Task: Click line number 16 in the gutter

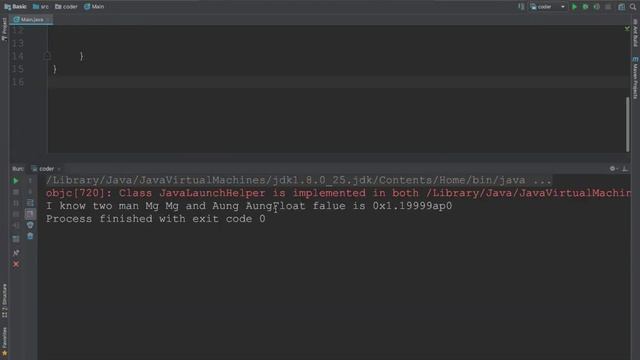Action: coord(18,82)
